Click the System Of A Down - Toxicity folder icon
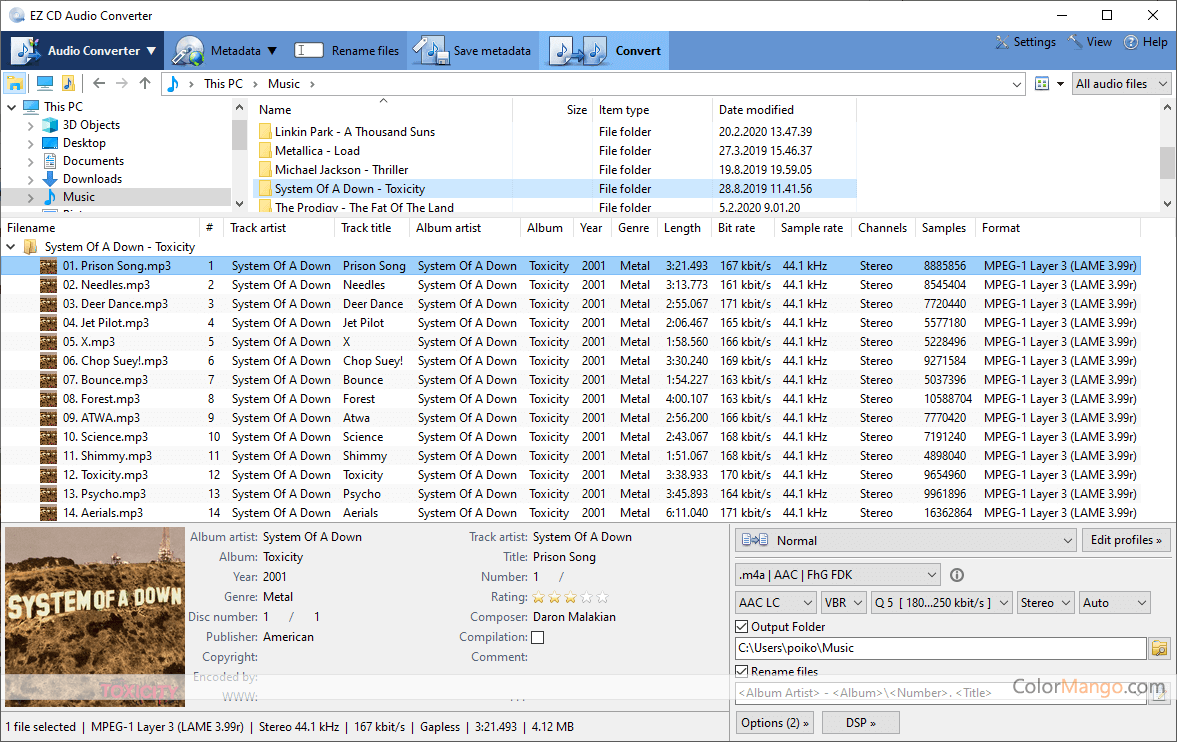 click(265, 189)
